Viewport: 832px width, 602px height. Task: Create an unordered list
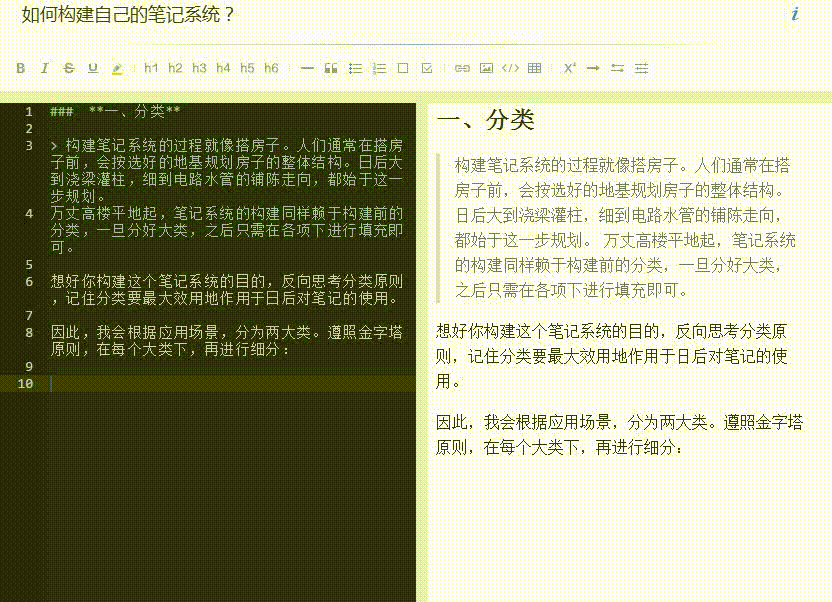tap(354, 68)
